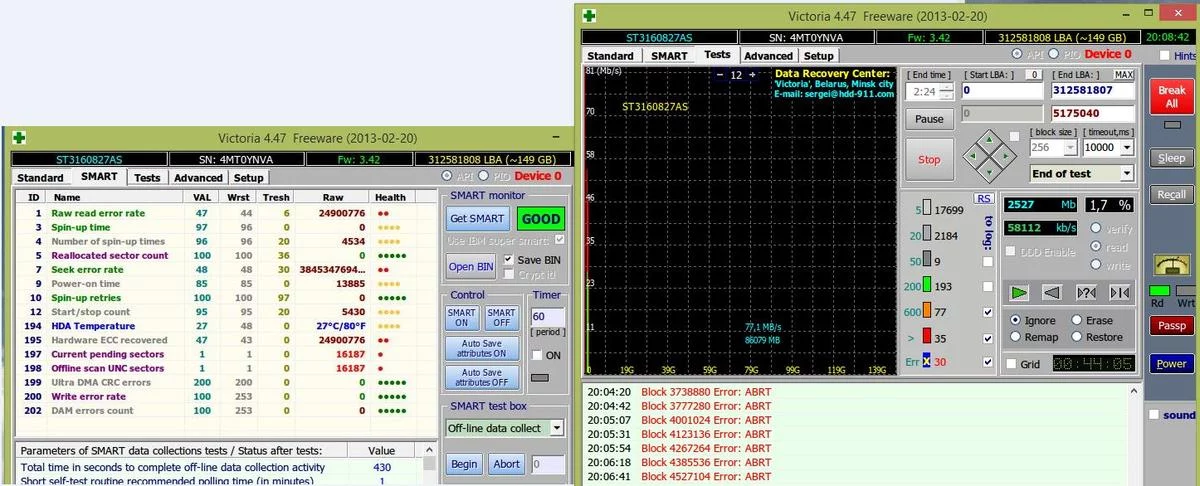The height and width of the screenshot is (486, 1200).
Task: Click the RS reset counters label
Action: point(984,198)
